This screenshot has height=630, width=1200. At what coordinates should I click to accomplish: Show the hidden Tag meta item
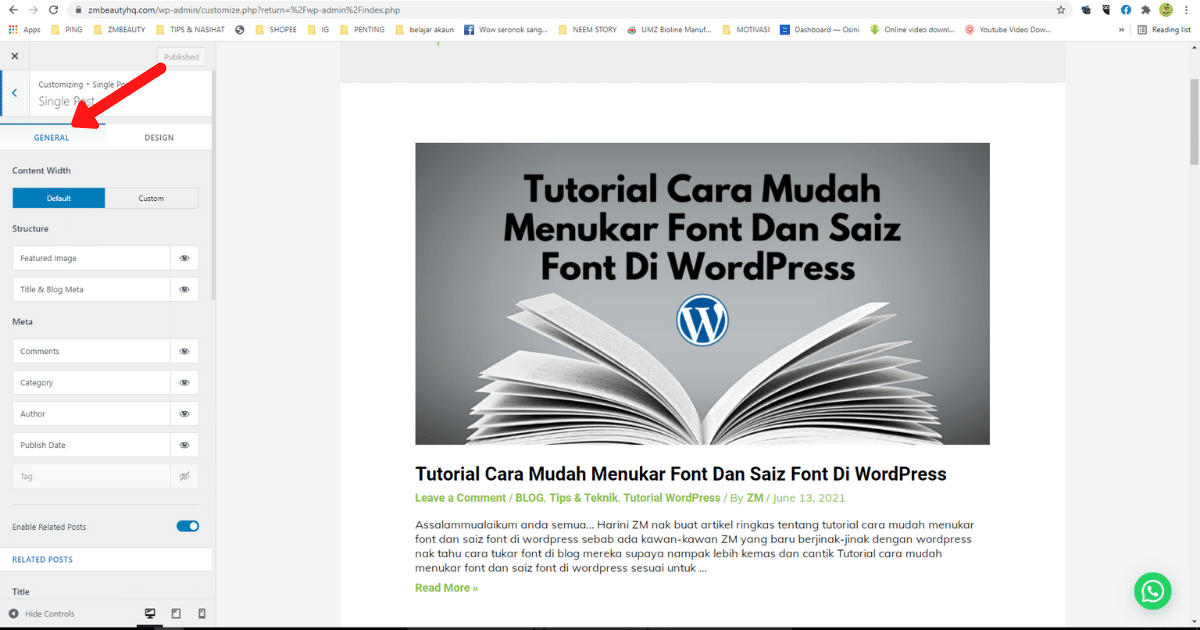coord(184,476)
